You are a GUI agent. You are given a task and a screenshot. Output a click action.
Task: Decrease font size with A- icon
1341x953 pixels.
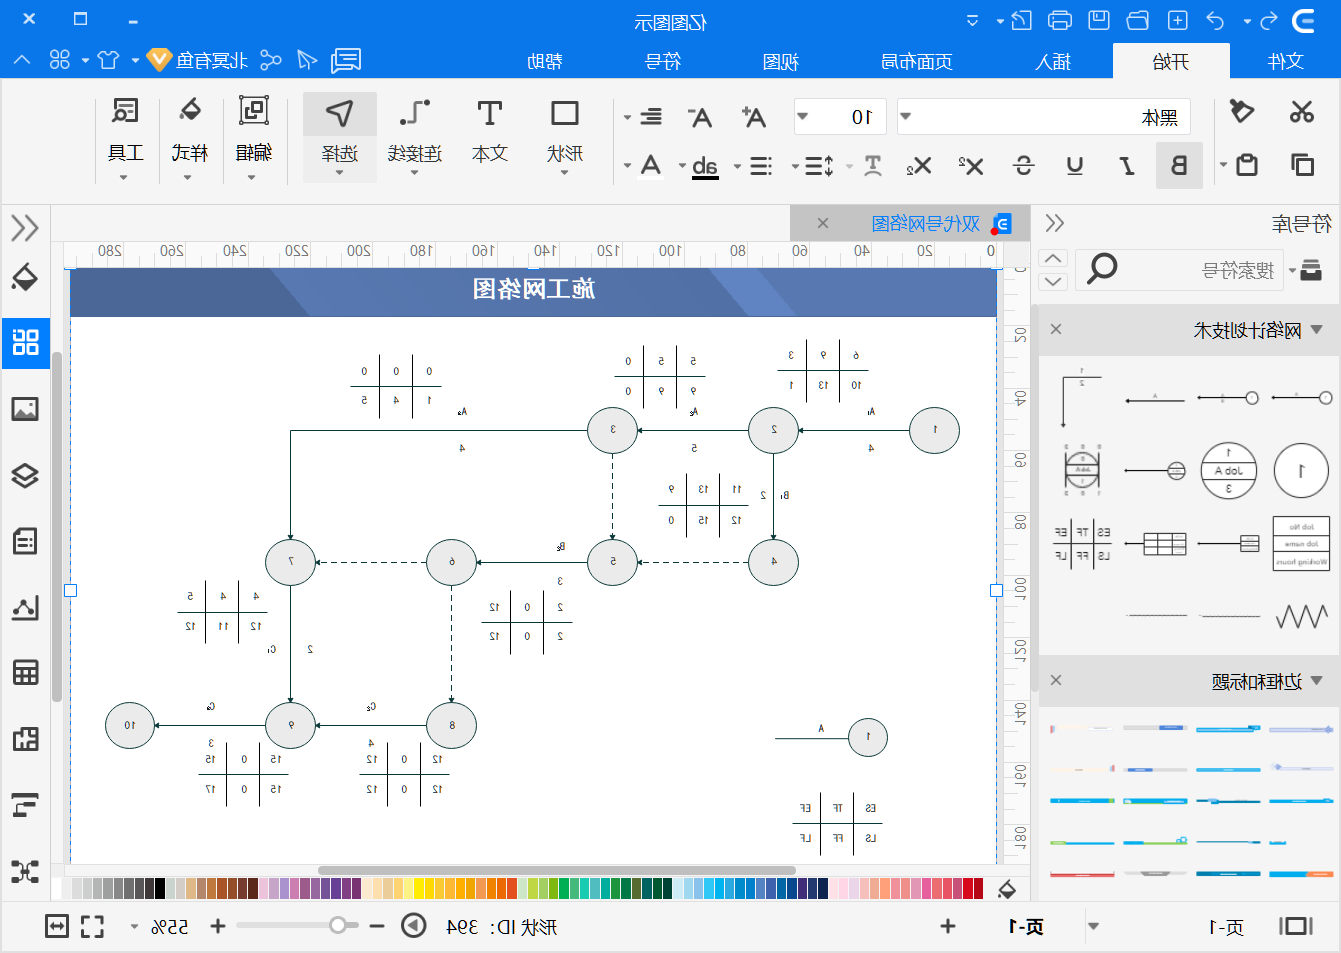pyautogui.click(x=701, y=117)
